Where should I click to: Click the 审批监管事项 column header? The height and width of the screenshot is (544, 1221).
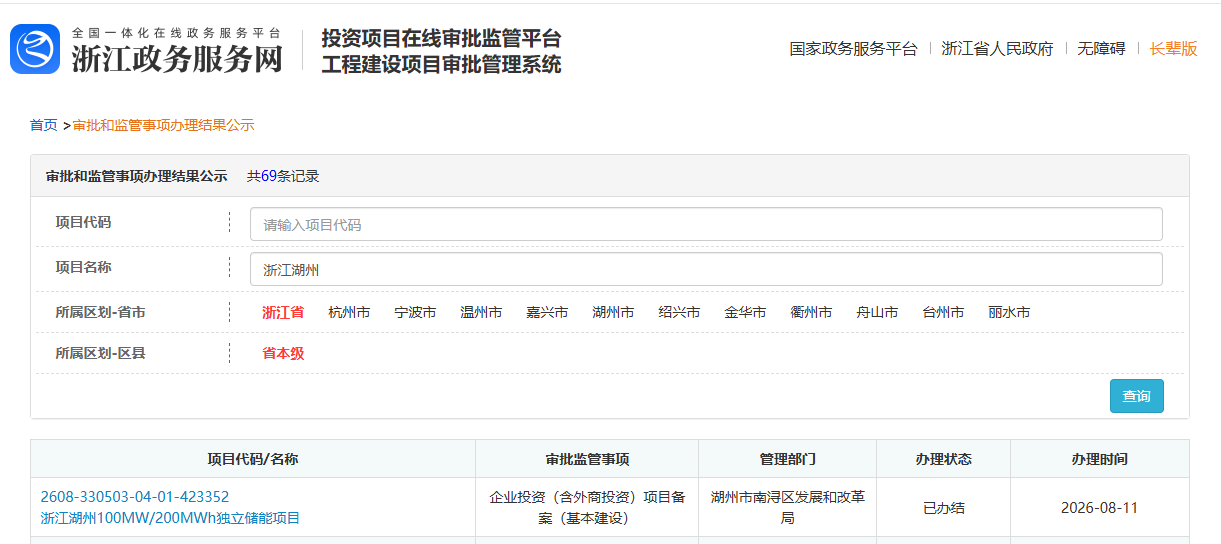coord(587,459)
